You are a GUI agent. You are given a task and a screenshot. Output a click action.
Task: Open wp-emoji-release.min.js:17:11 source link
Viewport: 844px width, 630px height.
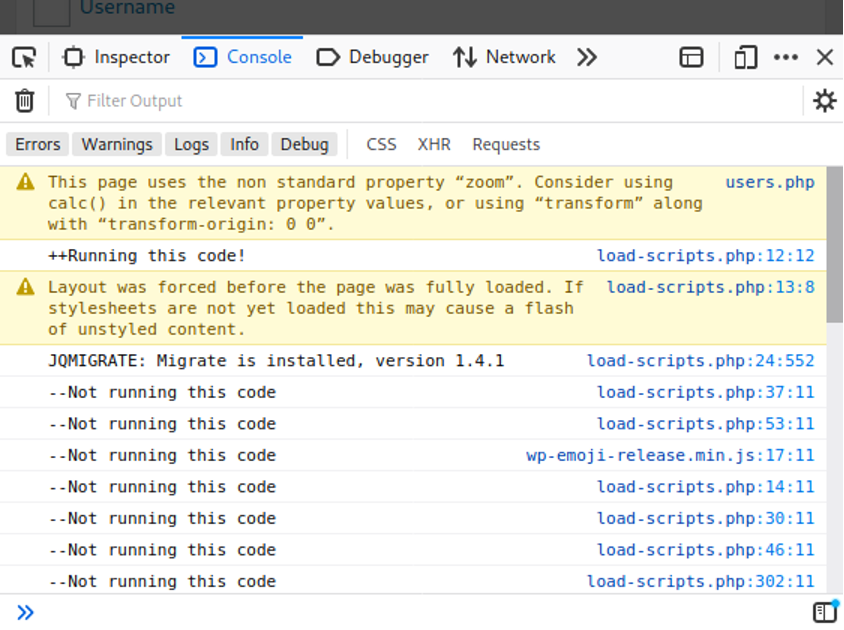pyautogui.click(x=670, y=456)
